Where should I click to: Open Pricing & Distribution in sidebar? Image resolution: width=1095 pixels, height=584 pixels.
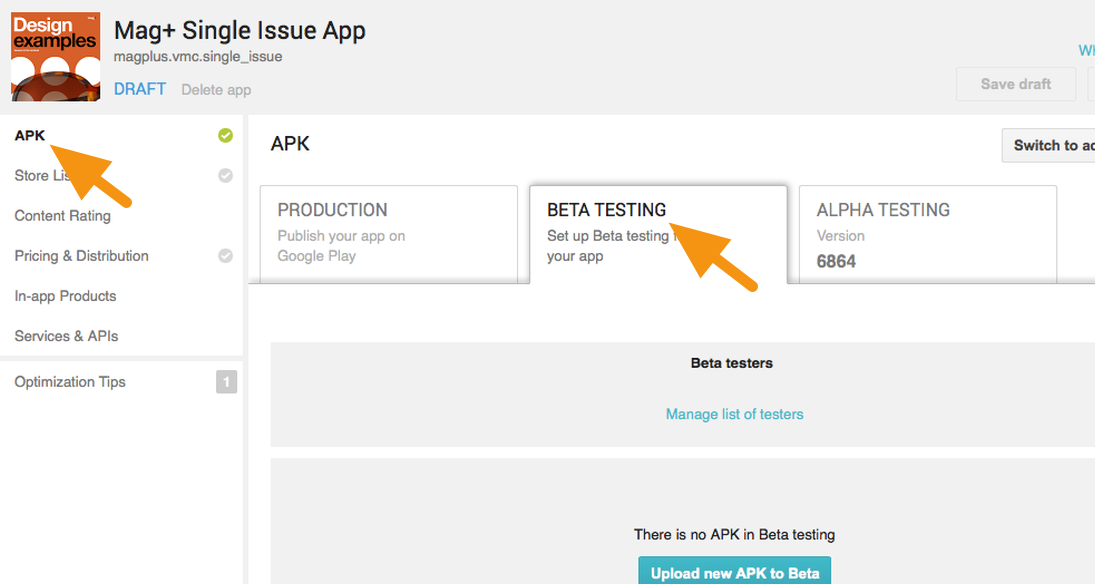click(x=82, y=256)
